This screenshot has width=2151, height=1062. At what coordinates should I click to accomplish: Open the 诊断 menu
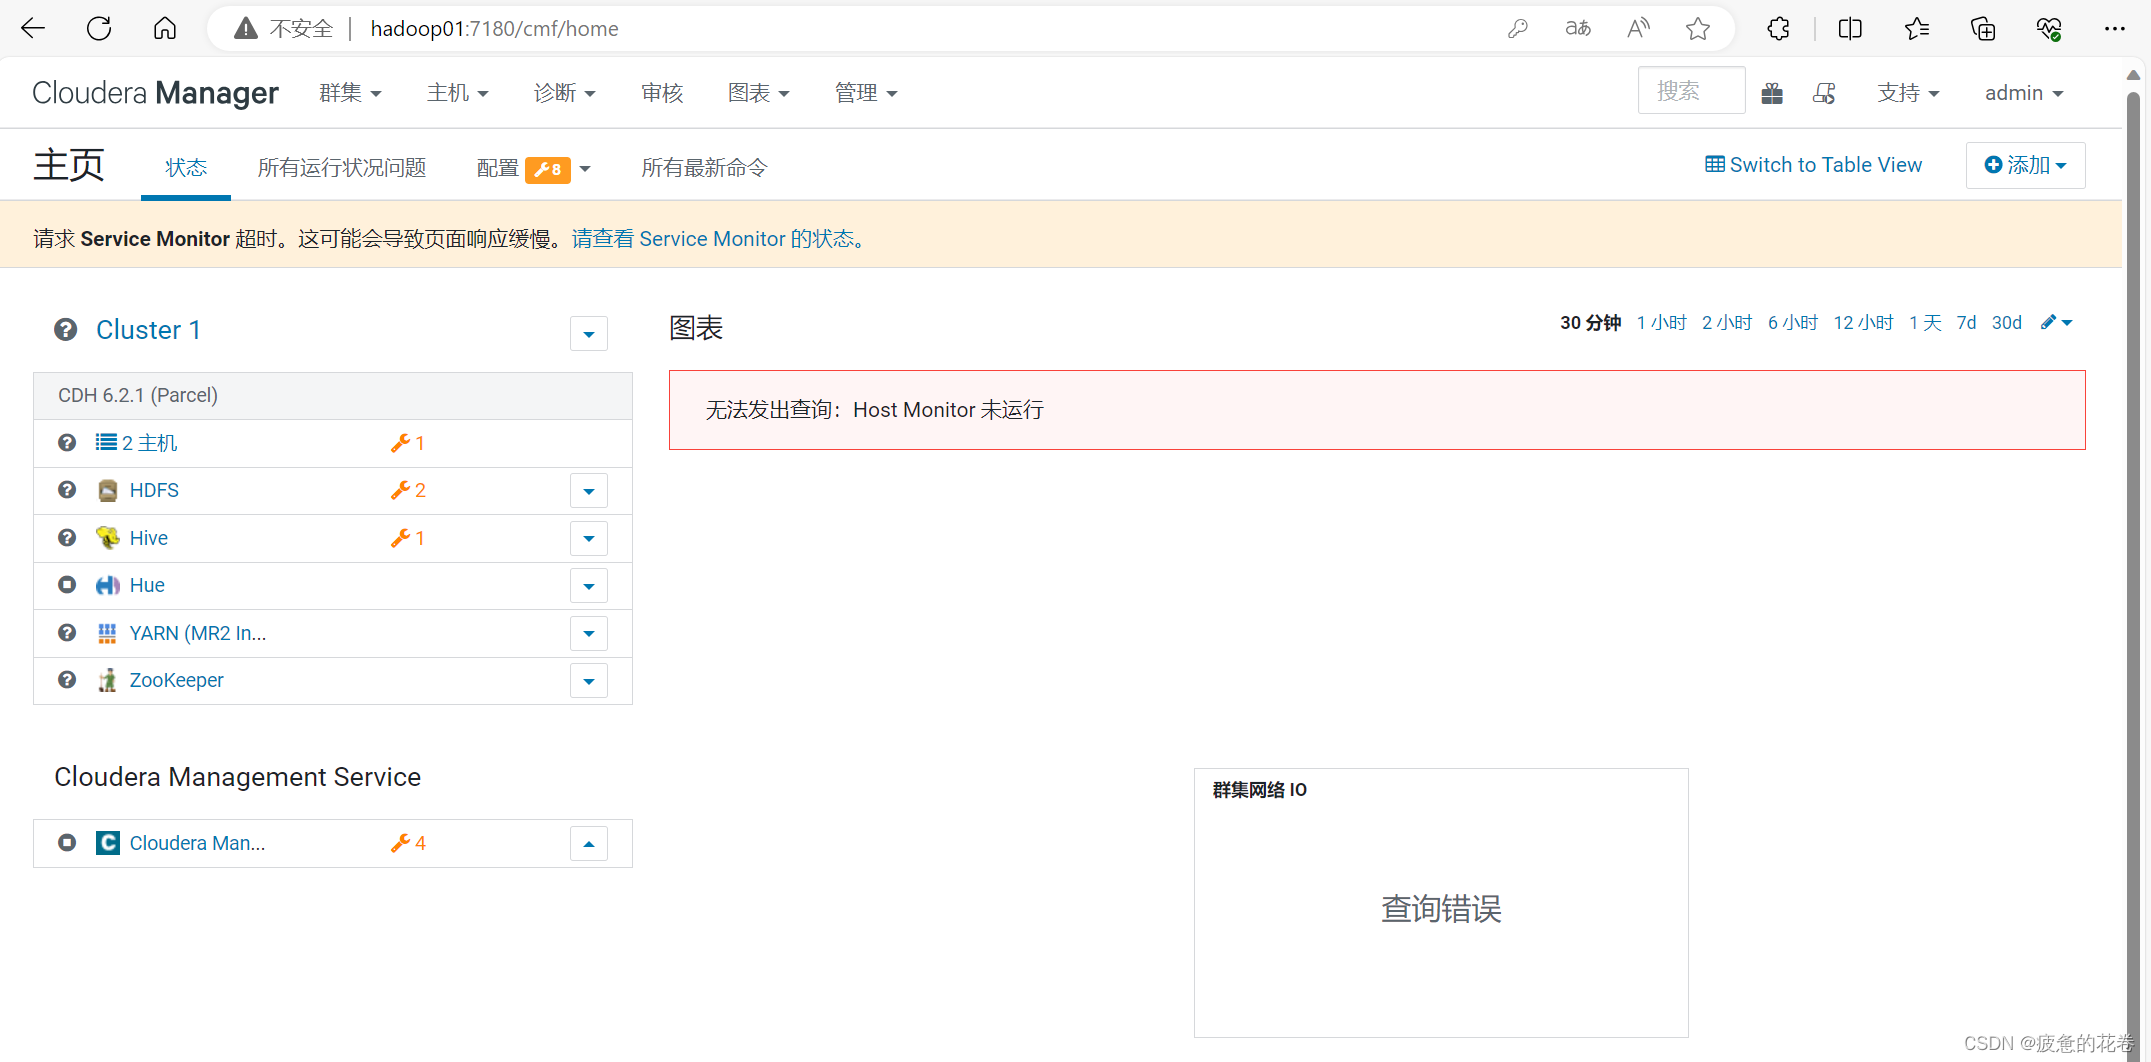tap(564, 93)
